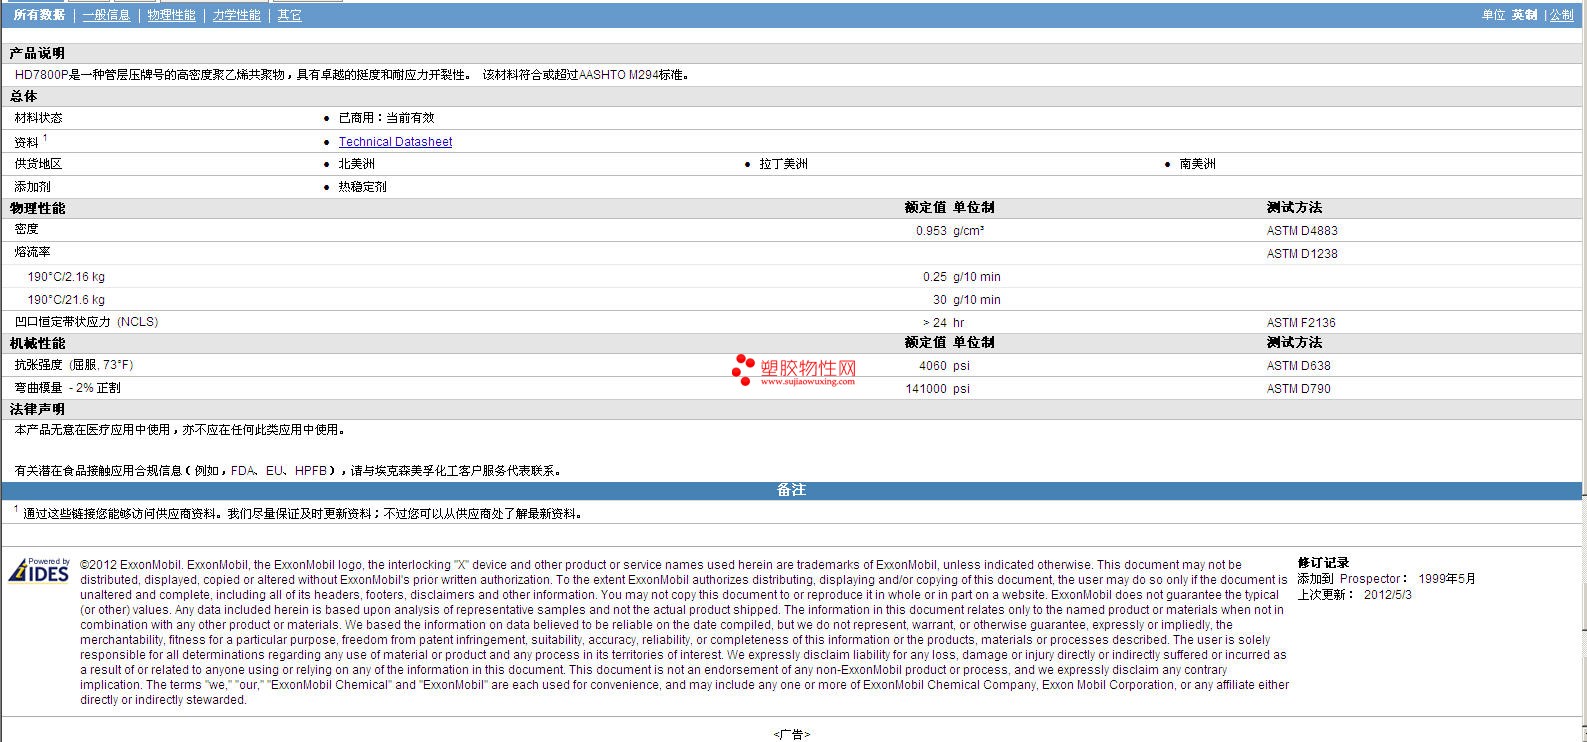The height and width of the screenshot is (742, 1587).
Task: Click the vertical scrollbar at right edge
Action: coord(1585,371)
